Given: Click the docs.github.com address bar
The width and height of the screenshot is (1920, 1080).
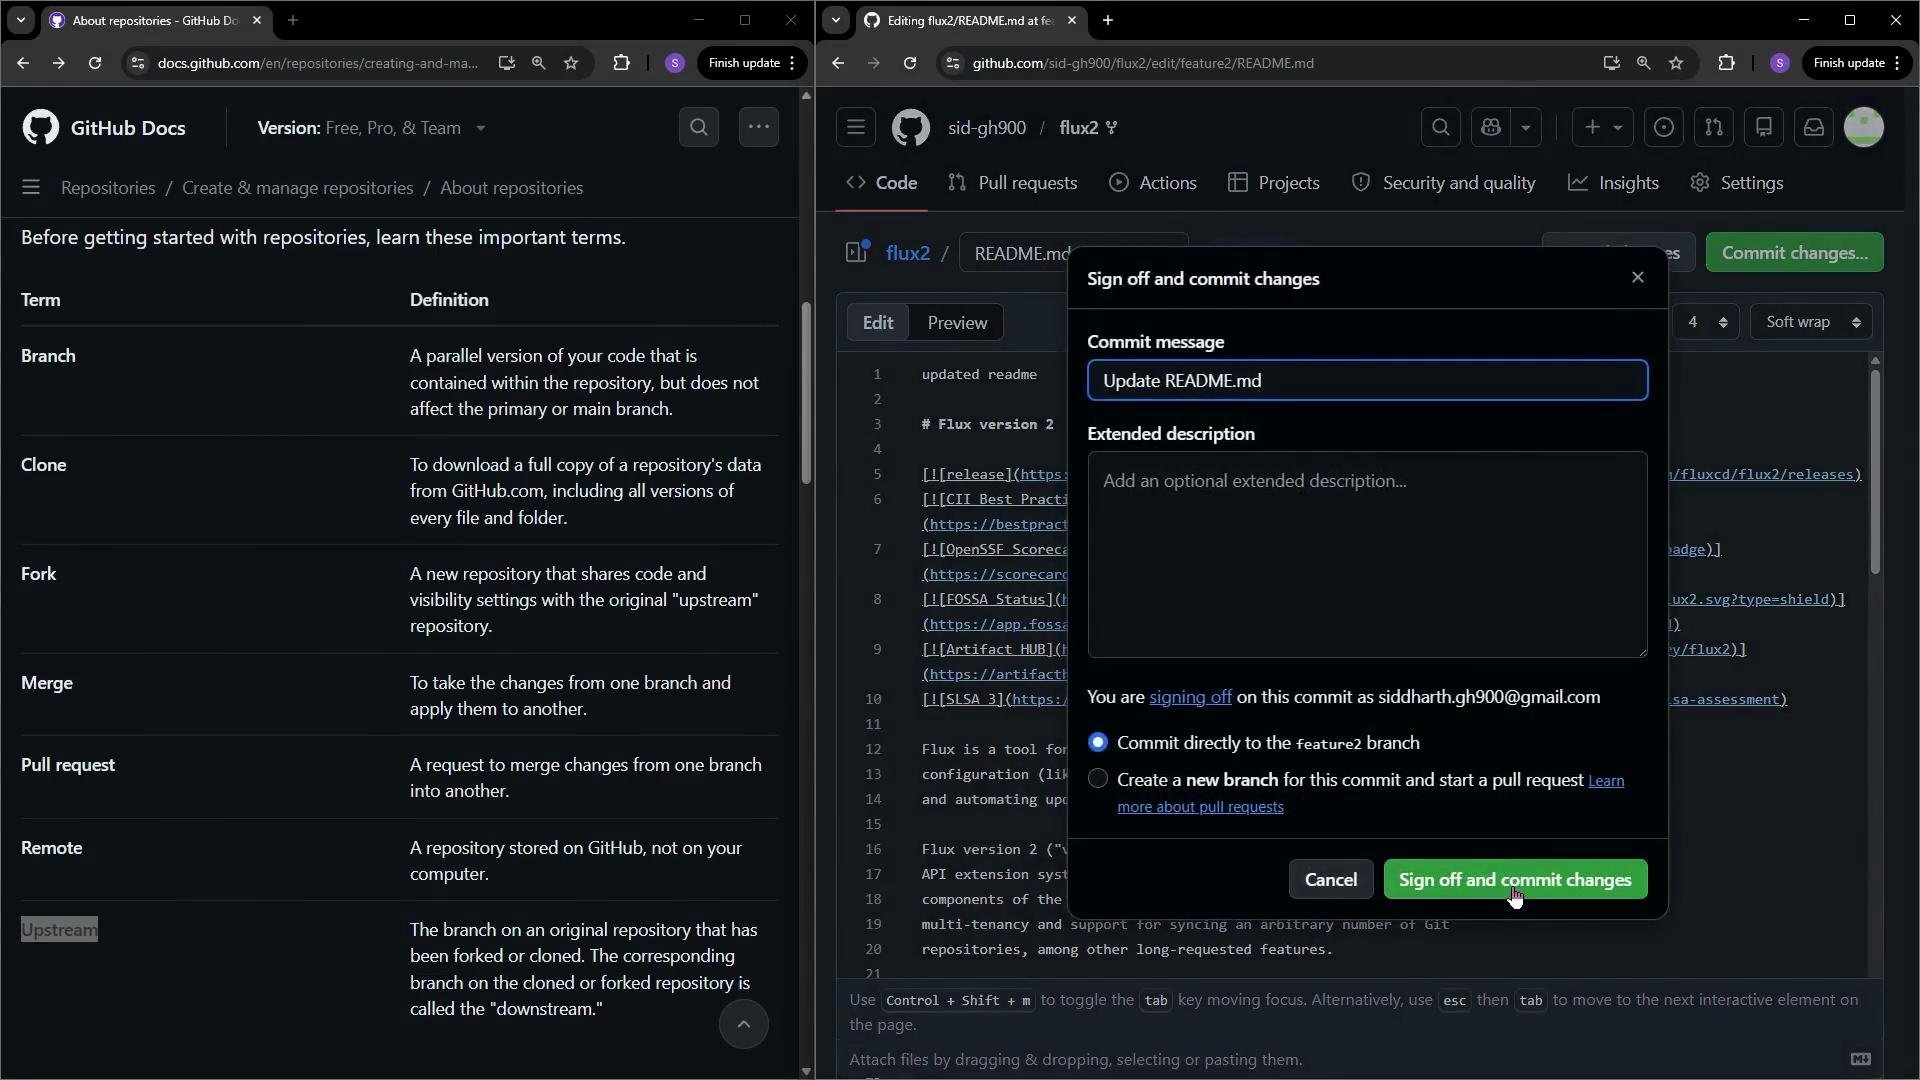Looking at the screenshot, I should (318, 63).
